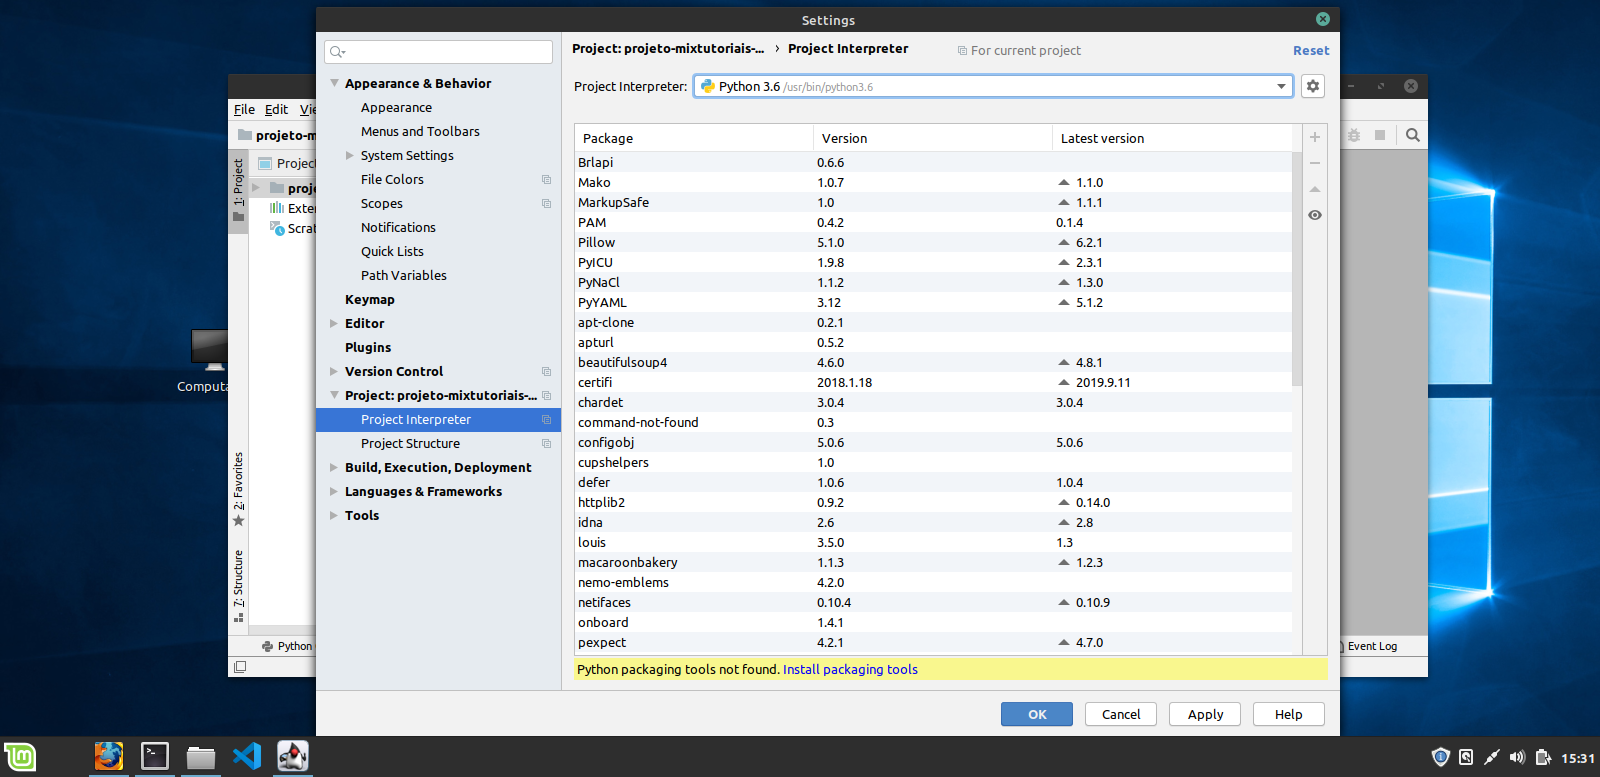This screenshot has width=1600, height=777.
Task: Click project-level icon beside Scopes
Action: (546, 204)
